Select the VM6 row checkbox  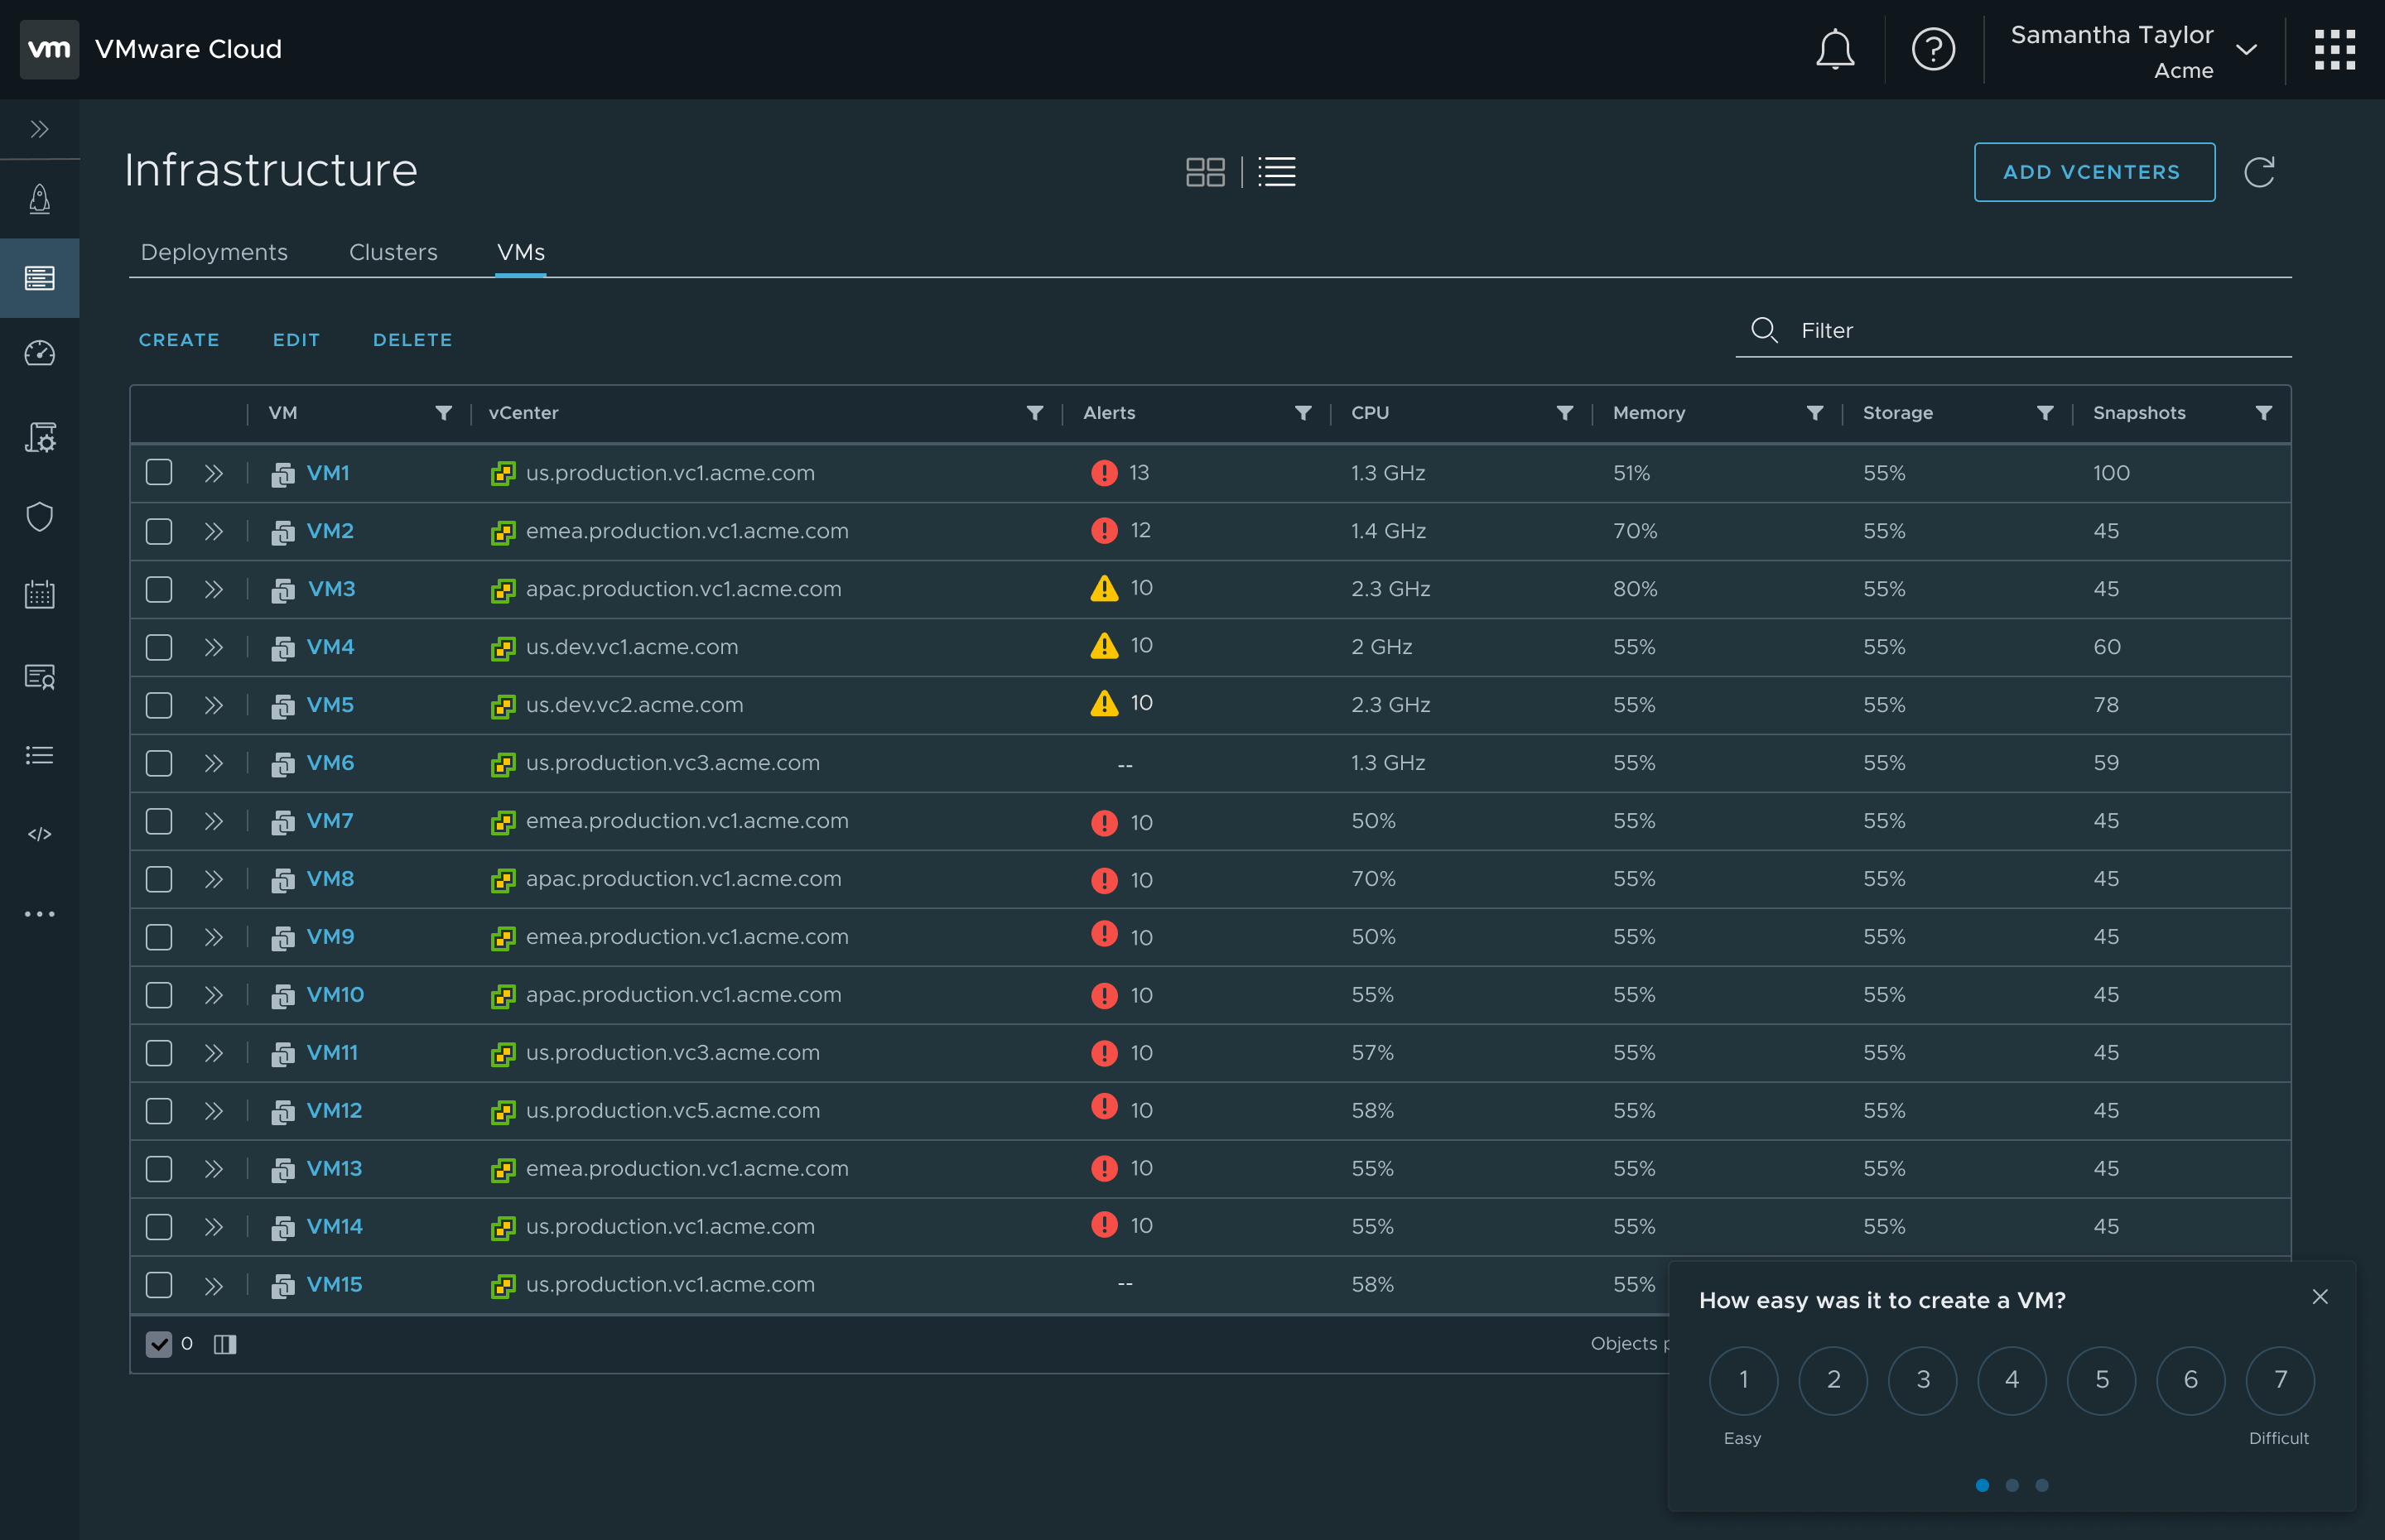click(159, 762)
